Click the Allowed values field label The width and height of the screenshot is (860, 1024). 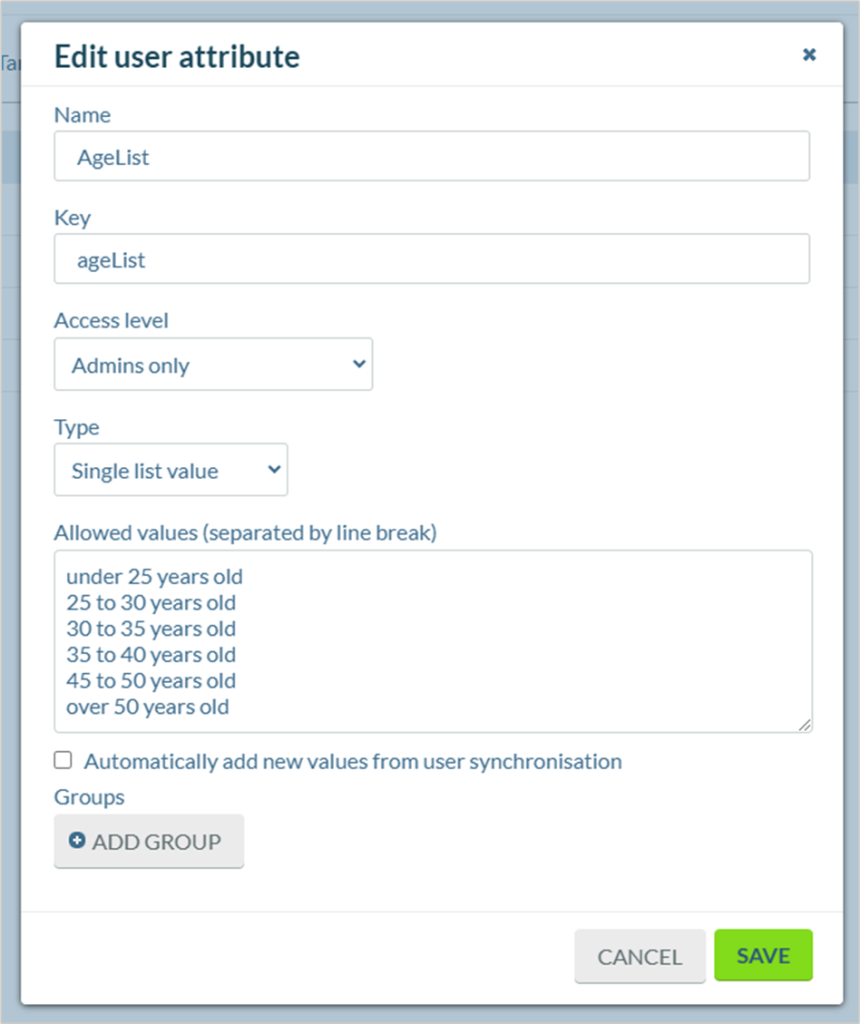pyautogui.click(x=246, y=533)
